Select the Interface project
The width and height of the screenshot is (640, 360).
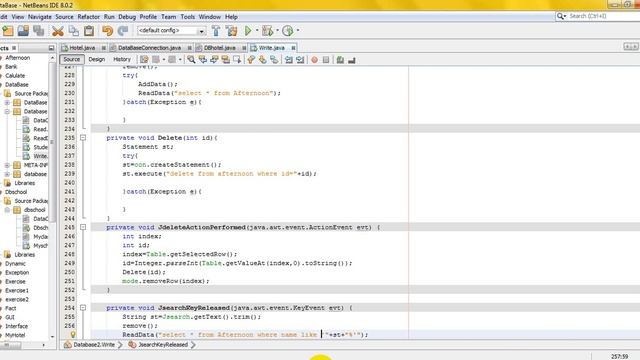tap(16, 327)
